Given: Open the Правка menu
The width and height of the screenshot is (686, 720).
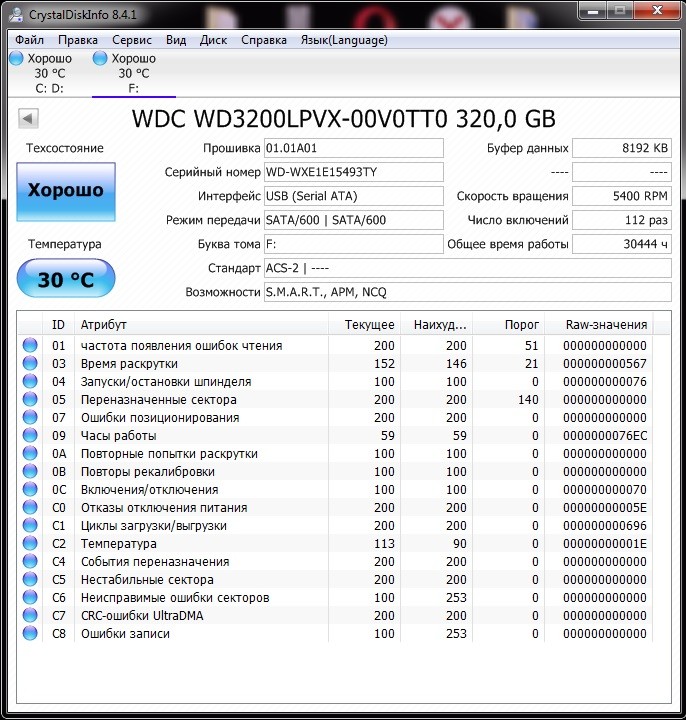Looking at the screenshot, I should coord(78,40).
